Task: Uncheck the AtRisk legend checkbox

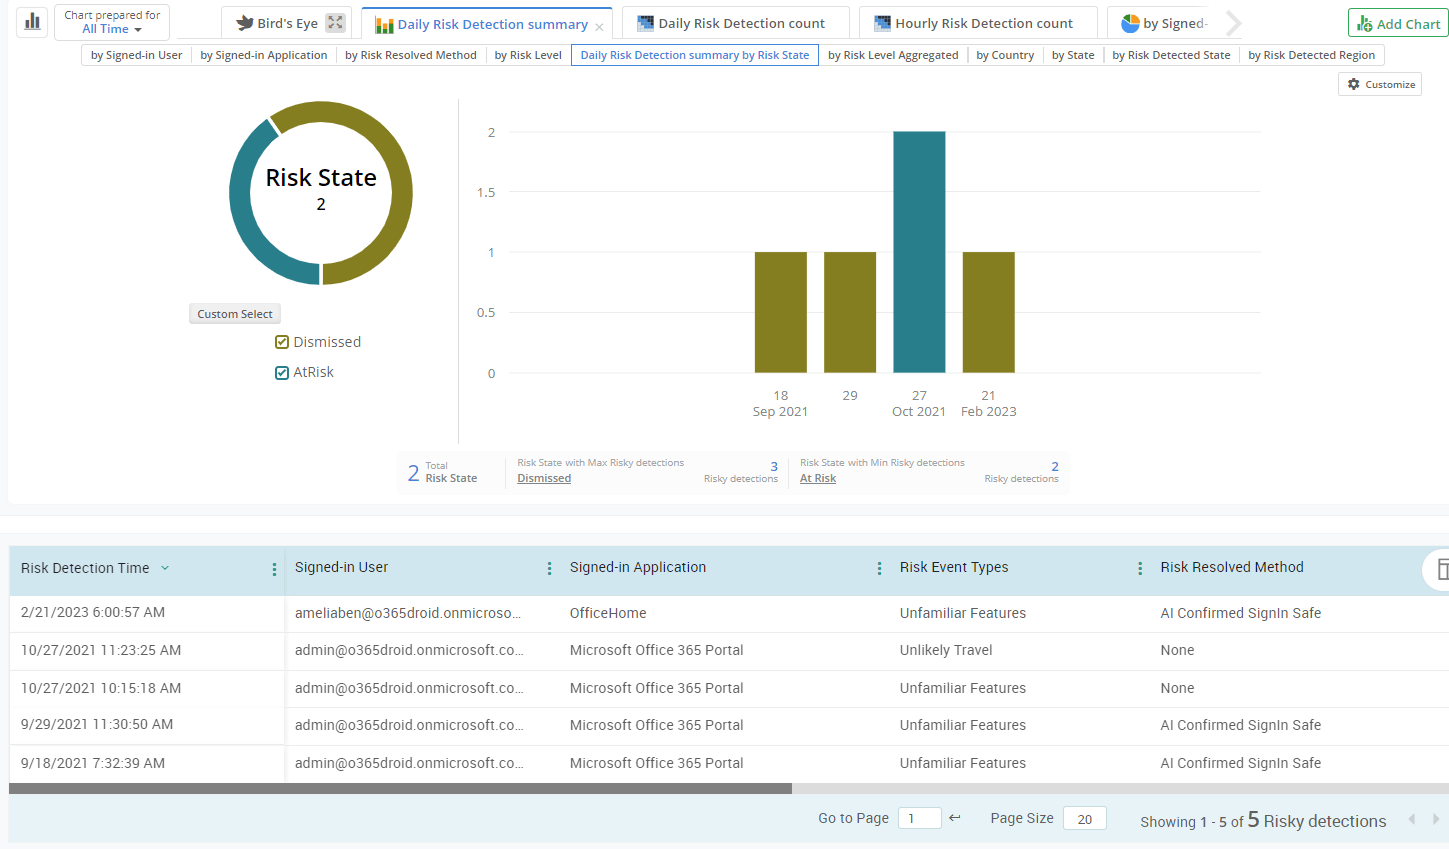Action: tap(282, 371)
